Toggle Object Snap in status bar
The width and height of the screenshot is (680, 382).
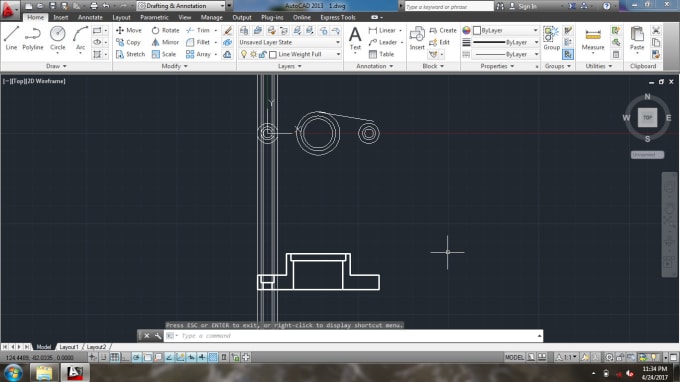coord(147,357)
